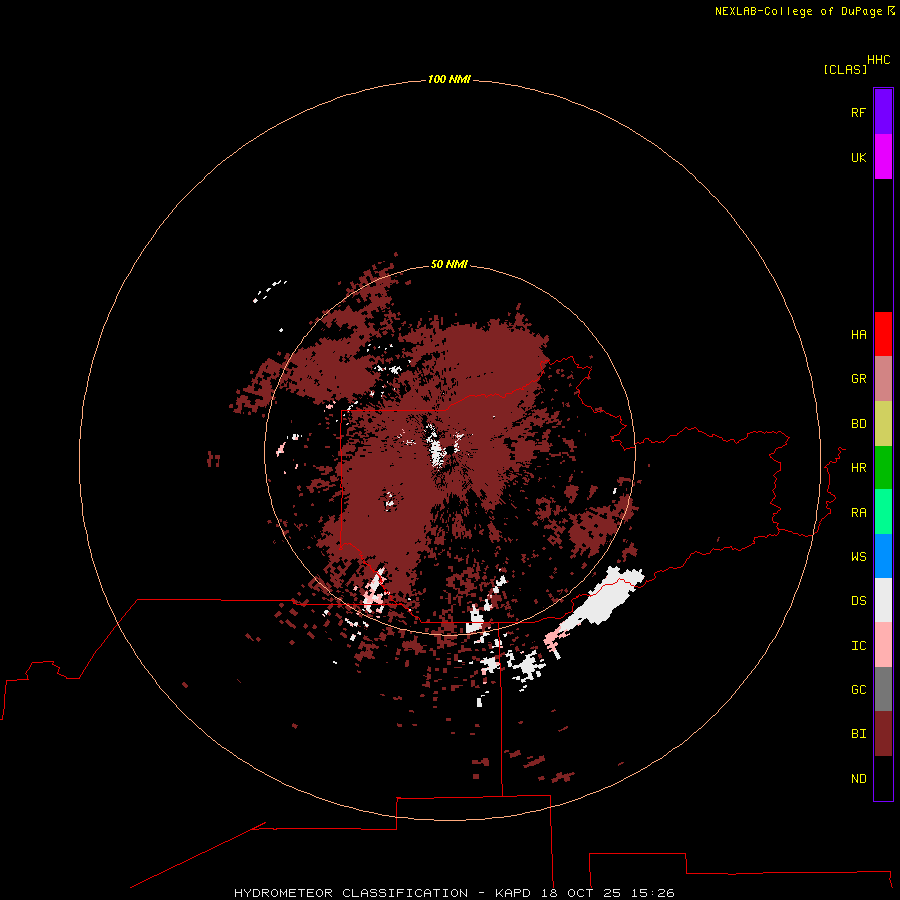Click the GR legend label

858,379
